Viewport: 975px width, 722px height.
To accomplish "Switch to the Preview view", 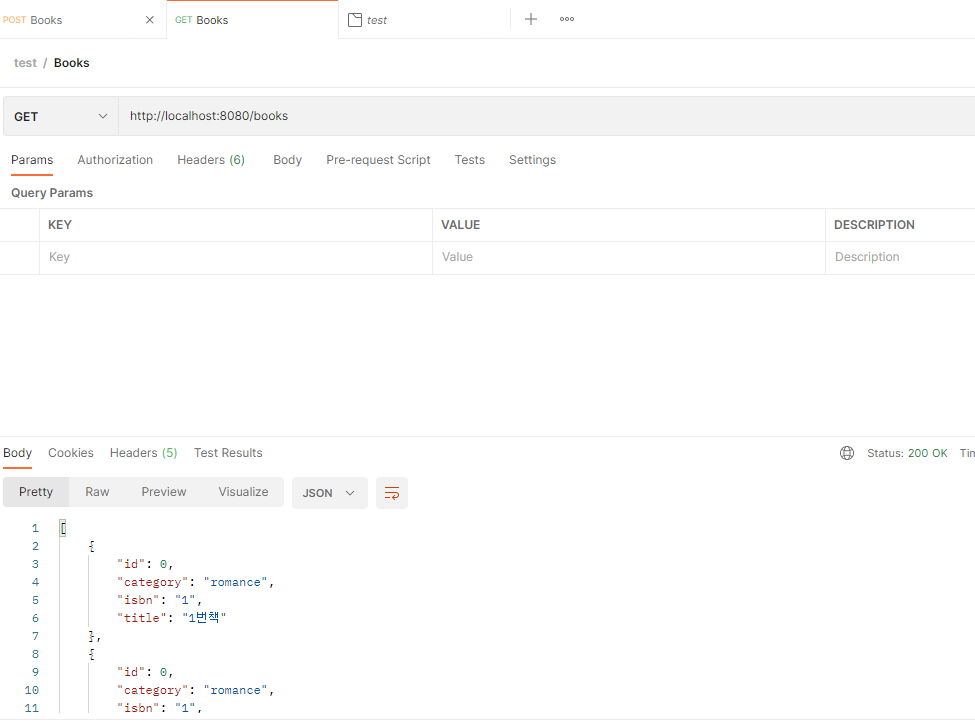I will point(164,492).
